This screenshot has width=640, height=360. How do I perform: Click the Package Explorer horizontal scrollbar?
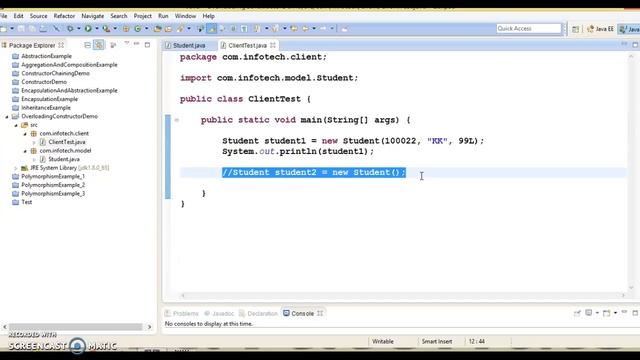coord(76,327)
